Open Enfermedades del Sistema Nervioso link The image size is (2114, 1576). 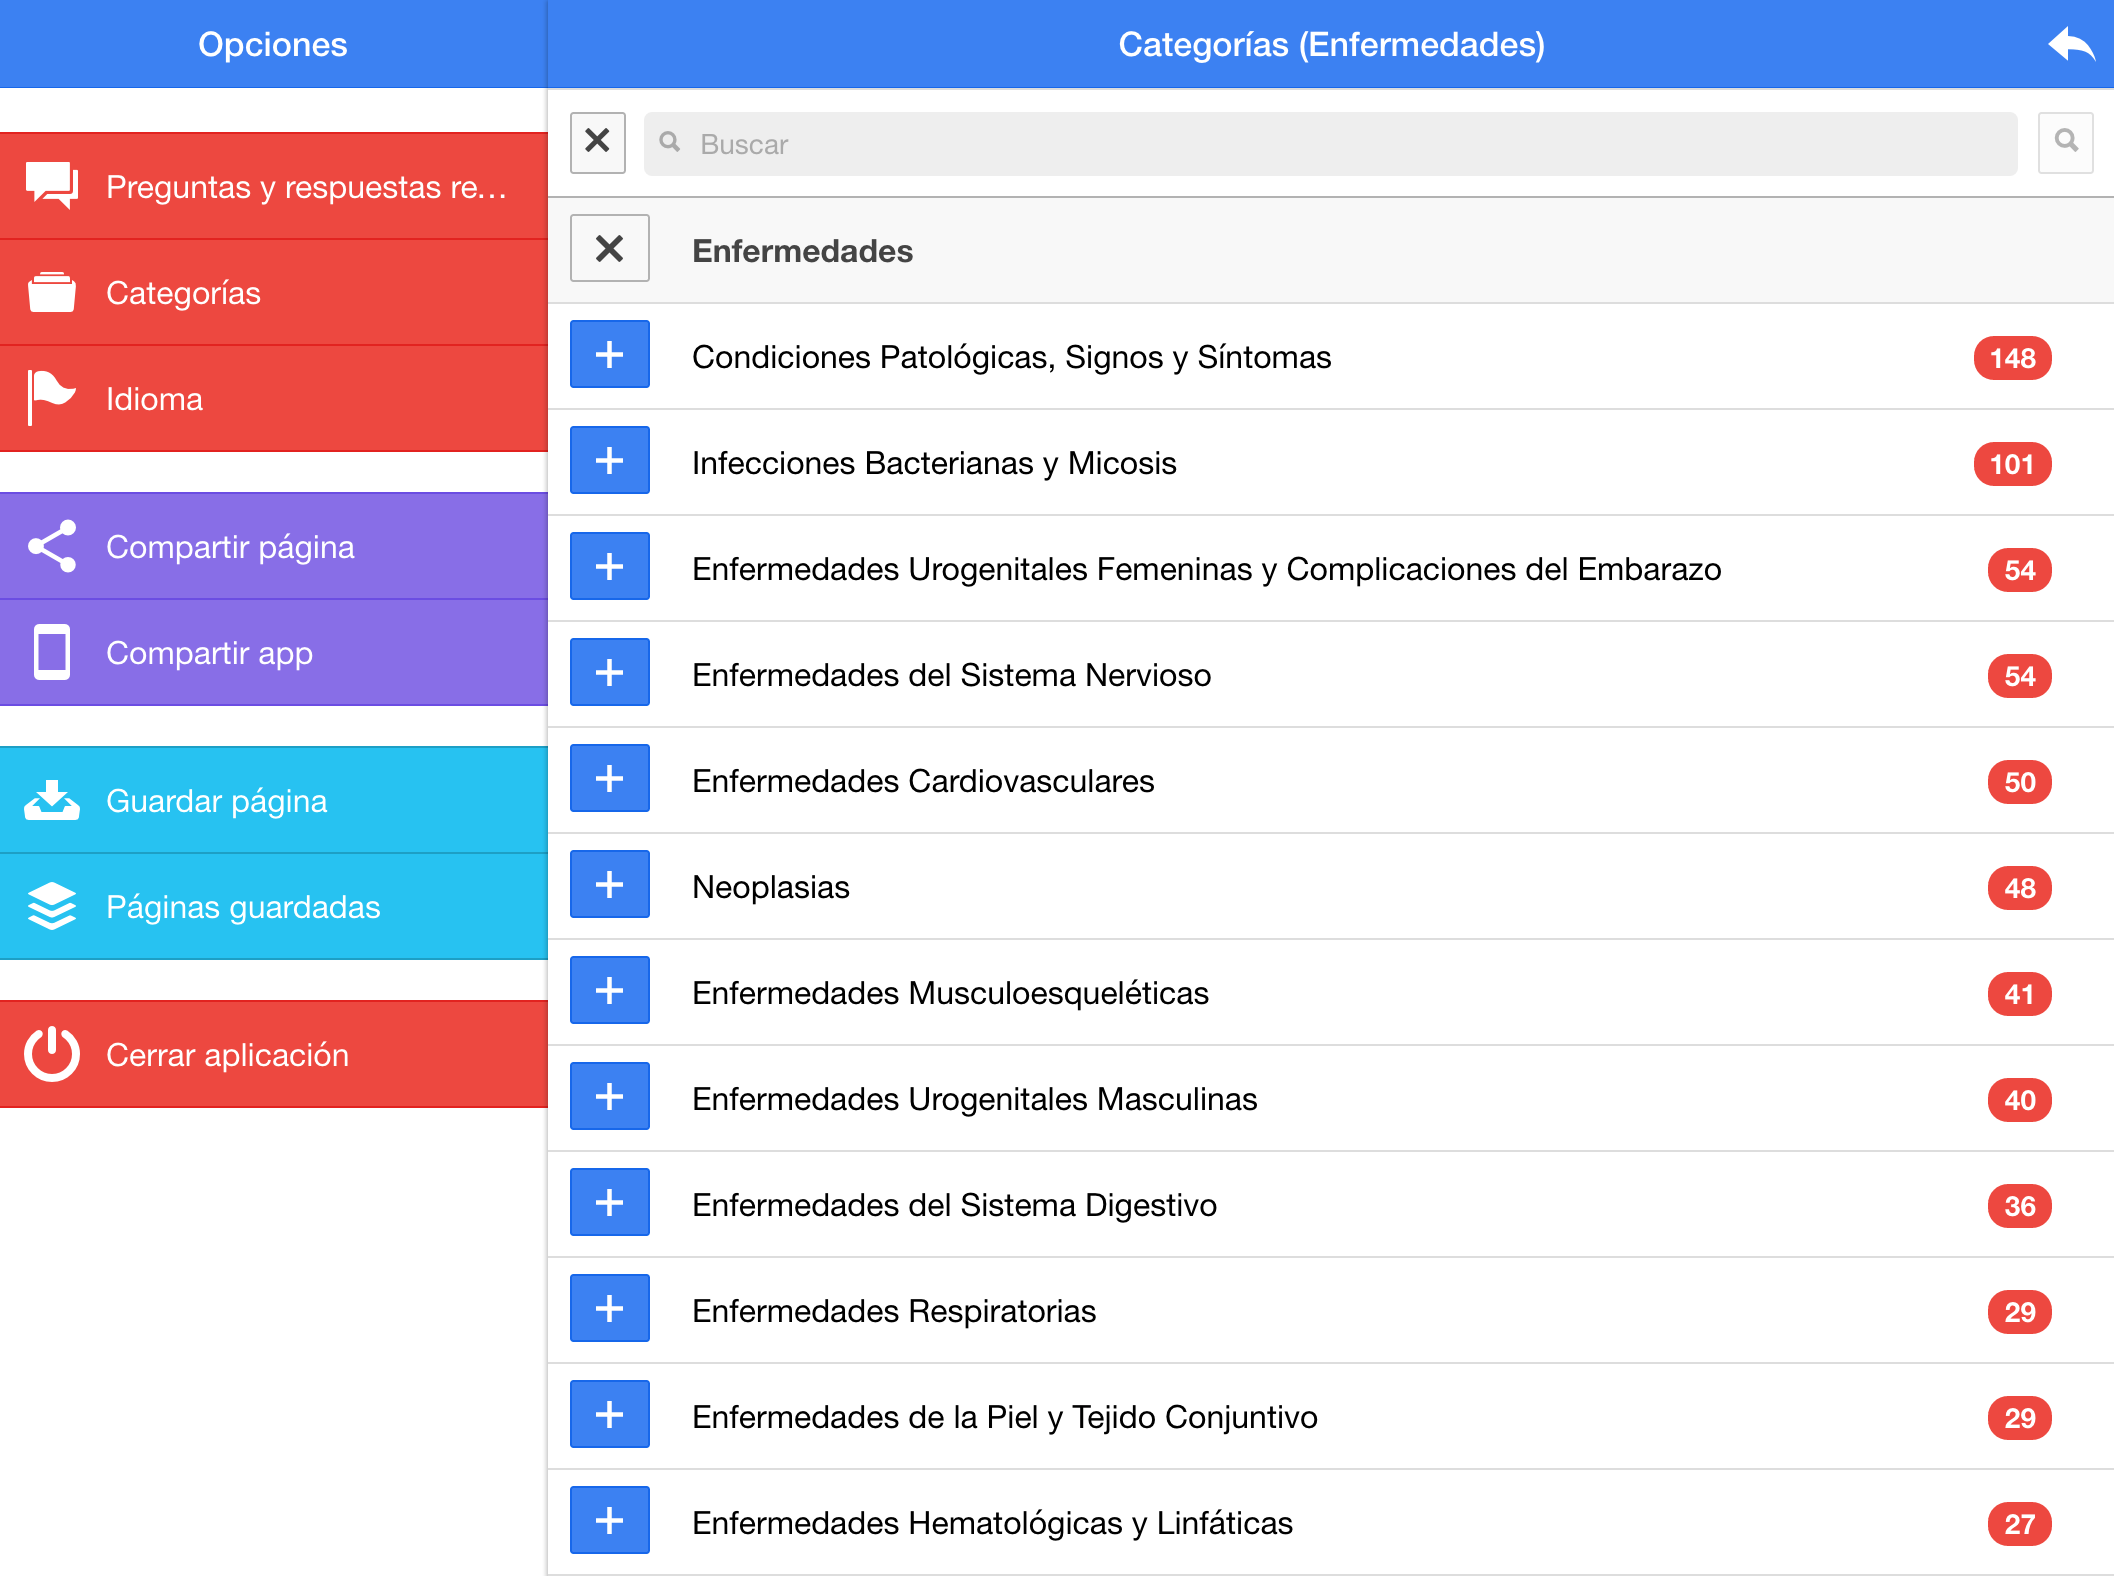point(951,675)
